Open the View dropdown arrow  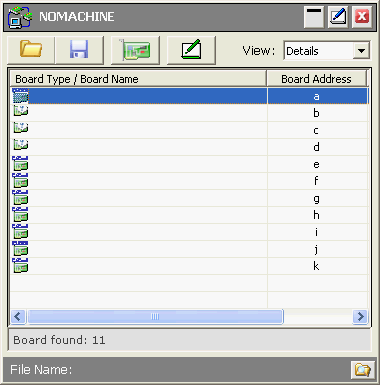(361, 51)
